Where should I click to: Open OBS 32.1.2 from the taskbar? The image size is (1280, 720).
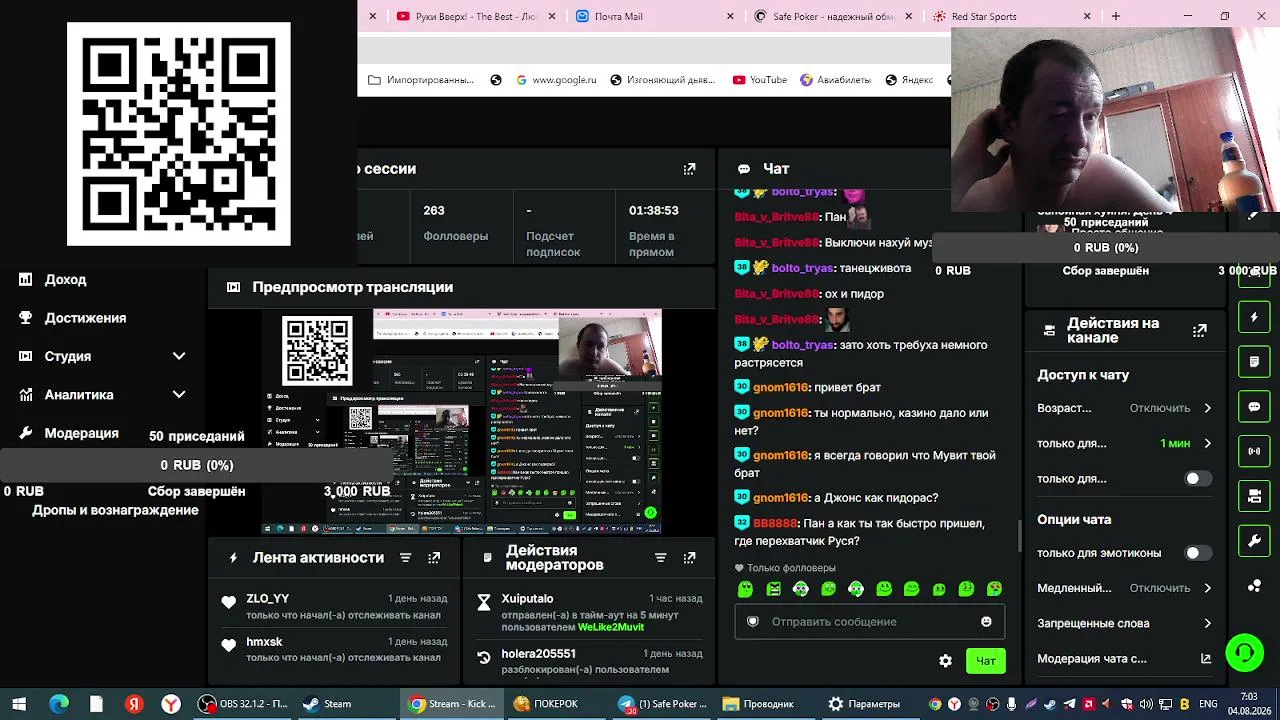coord(244,704)
